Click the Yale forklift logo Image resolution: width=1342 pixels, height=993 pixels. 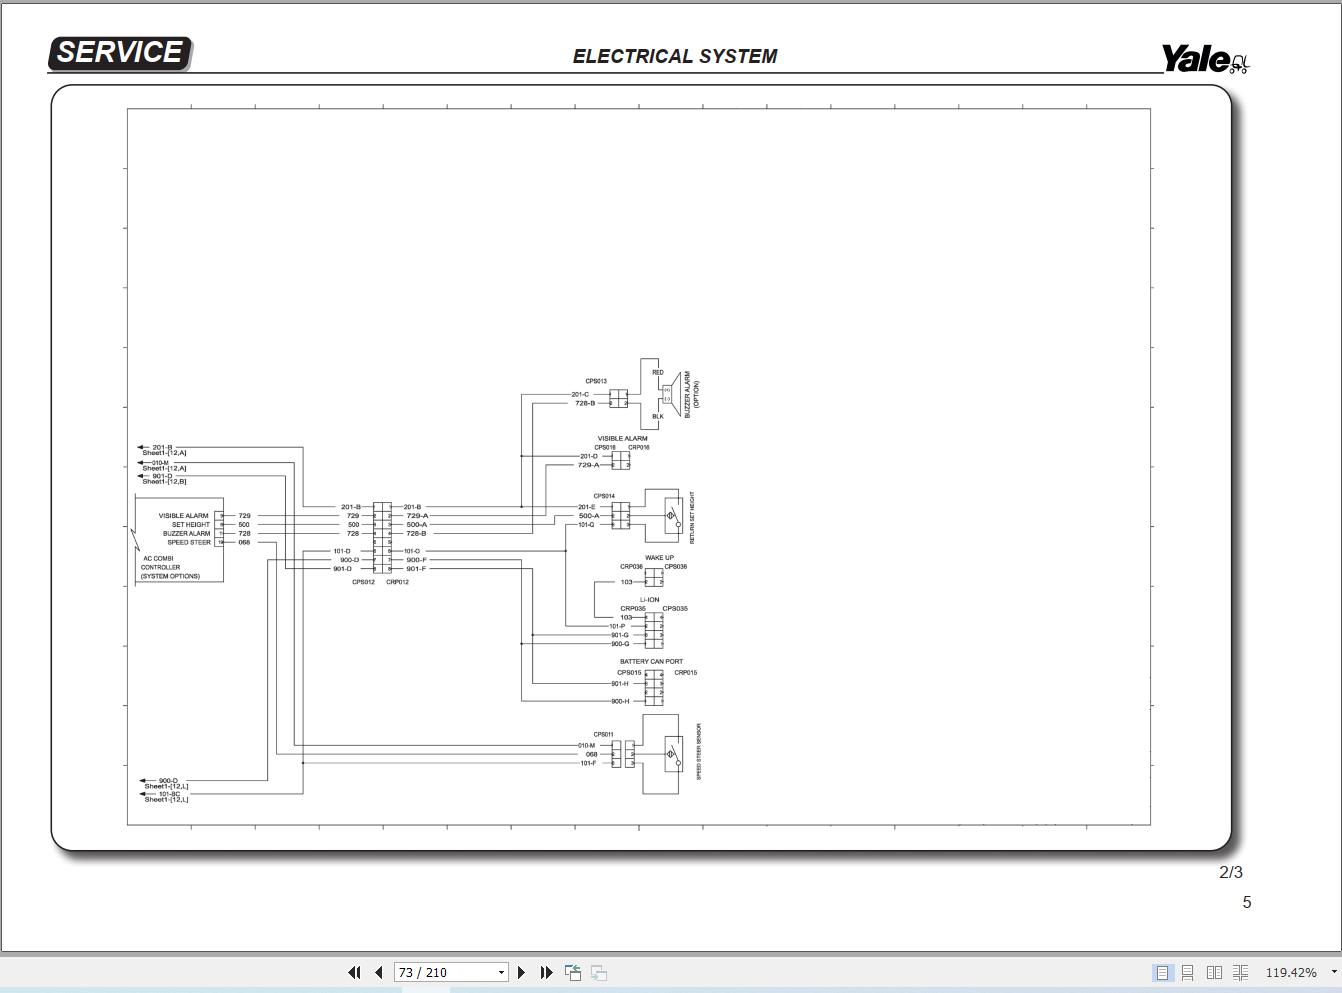1205,59
